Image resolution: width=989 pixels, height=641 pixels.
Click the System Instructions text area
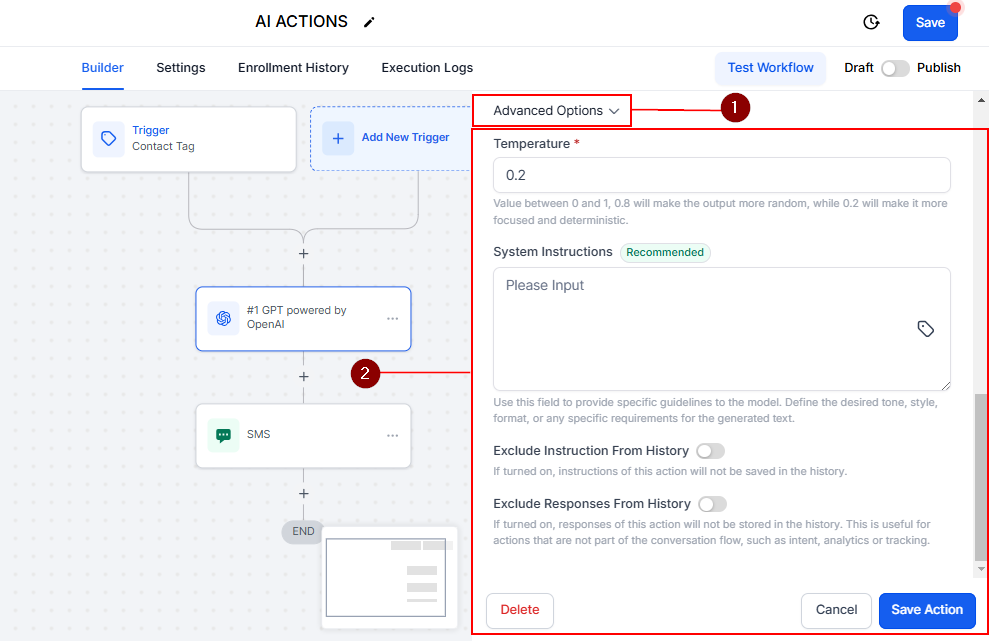pos(722,329)
